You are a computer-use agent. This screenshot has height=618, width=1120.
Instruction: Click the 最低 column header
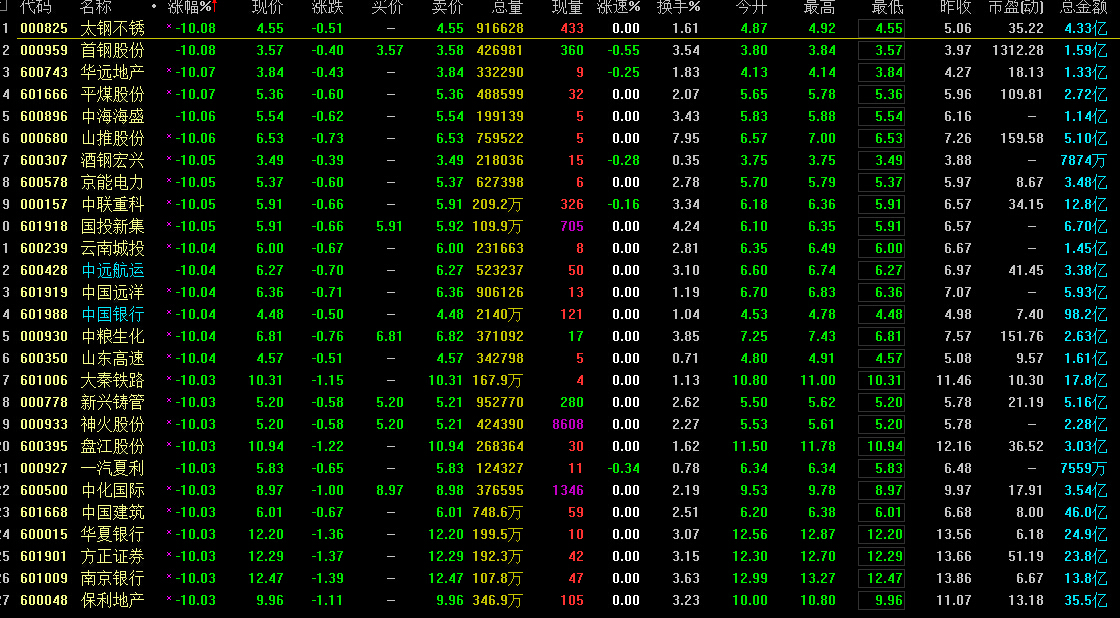click(886, 7)
